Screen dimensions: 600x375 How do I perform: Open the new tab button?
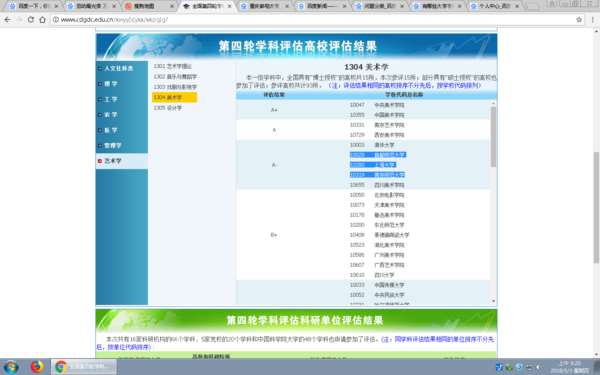532,6
